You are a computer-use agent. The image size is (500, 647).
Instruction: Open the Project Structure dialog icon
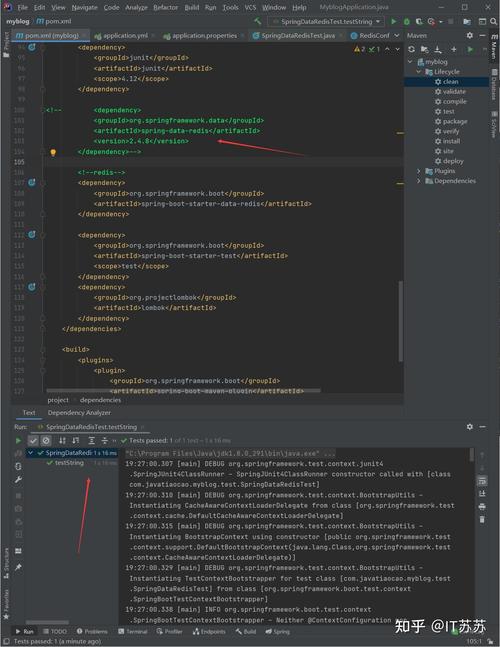coord(467,21)
